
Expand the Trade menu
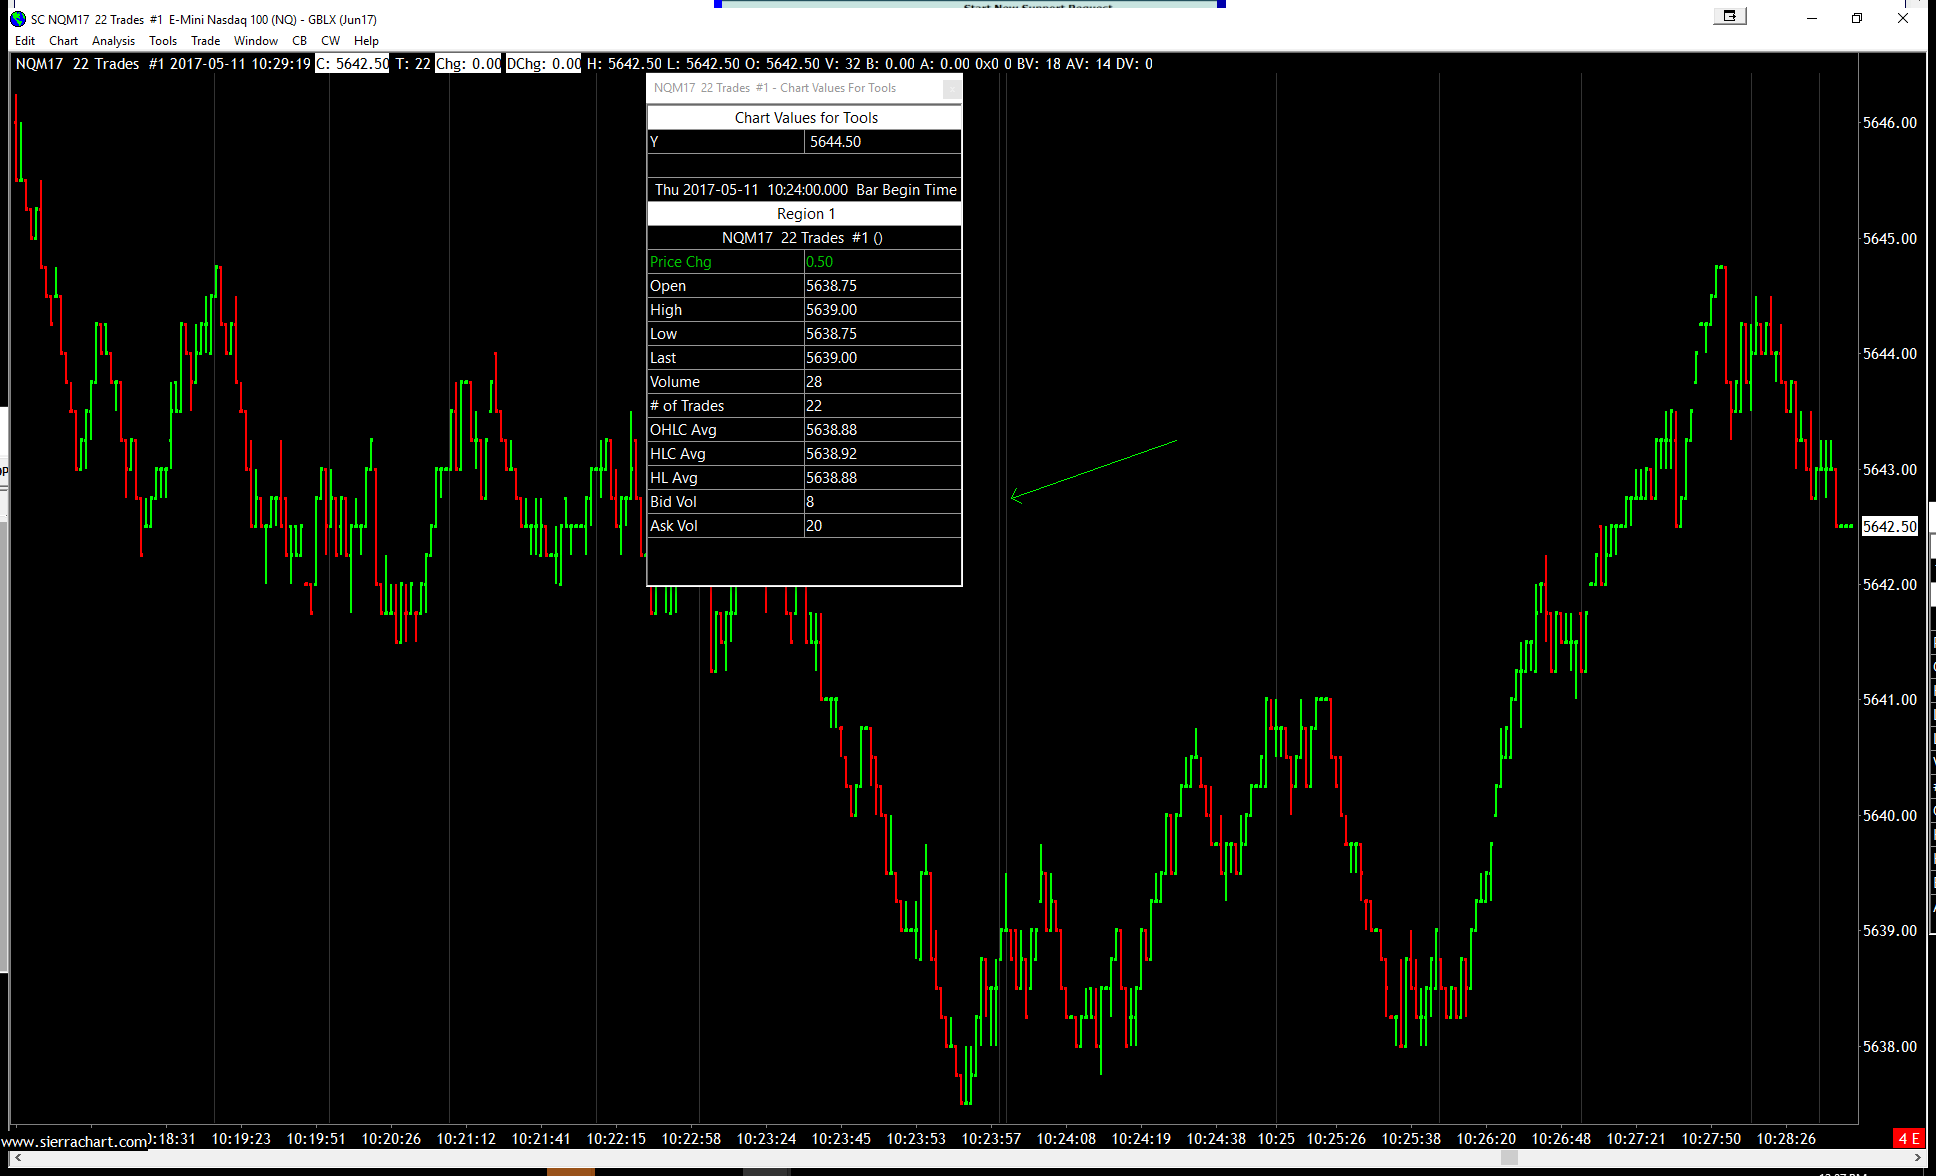[x=205, y=41]
